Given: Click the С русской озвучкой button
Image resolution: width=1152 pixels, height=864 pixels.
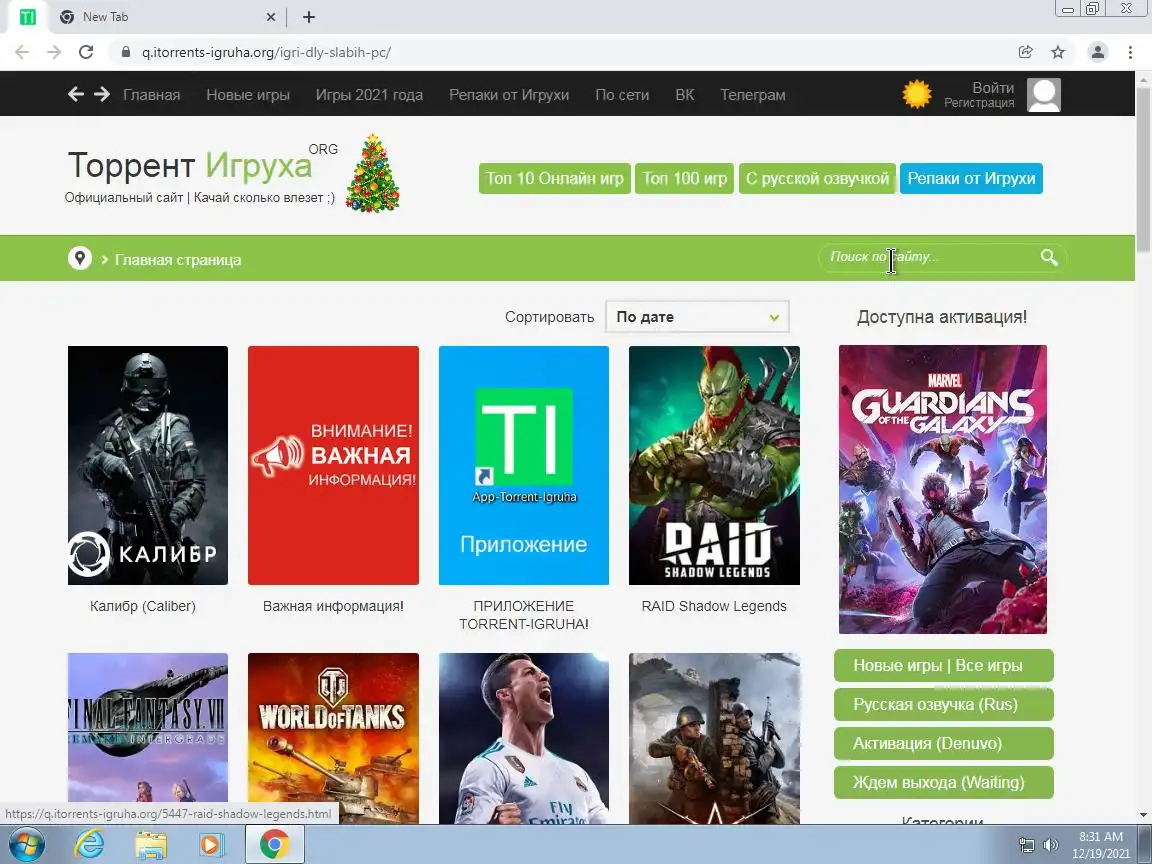Looking at the screenshot, I should coord(817,179).
